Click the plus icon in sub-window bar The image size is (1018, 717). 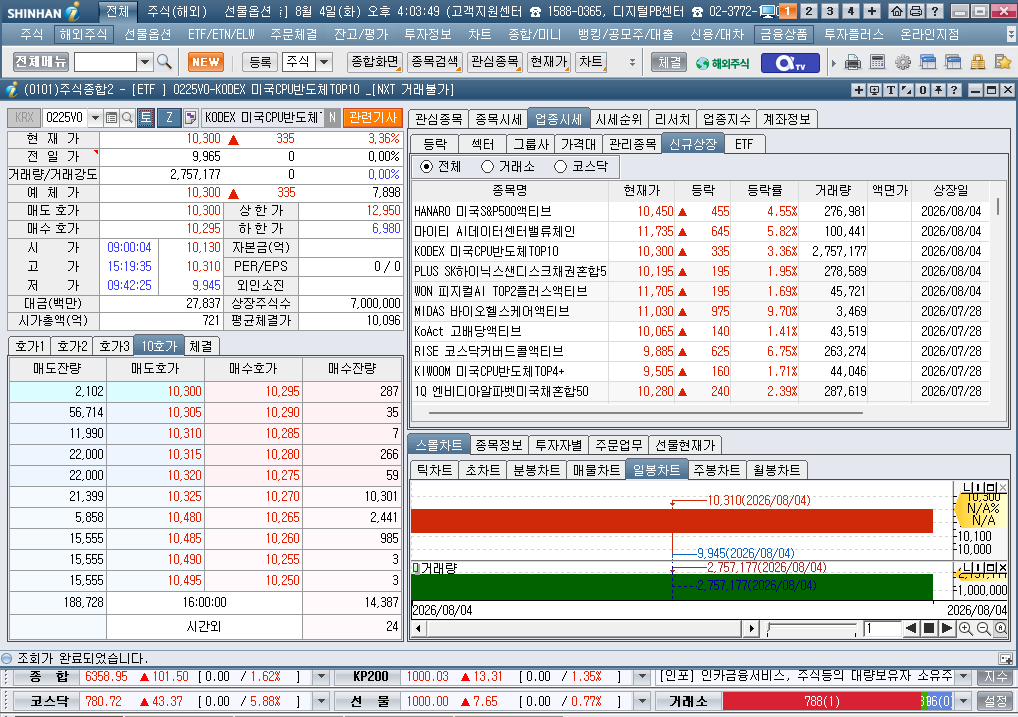tap(859, 90)
